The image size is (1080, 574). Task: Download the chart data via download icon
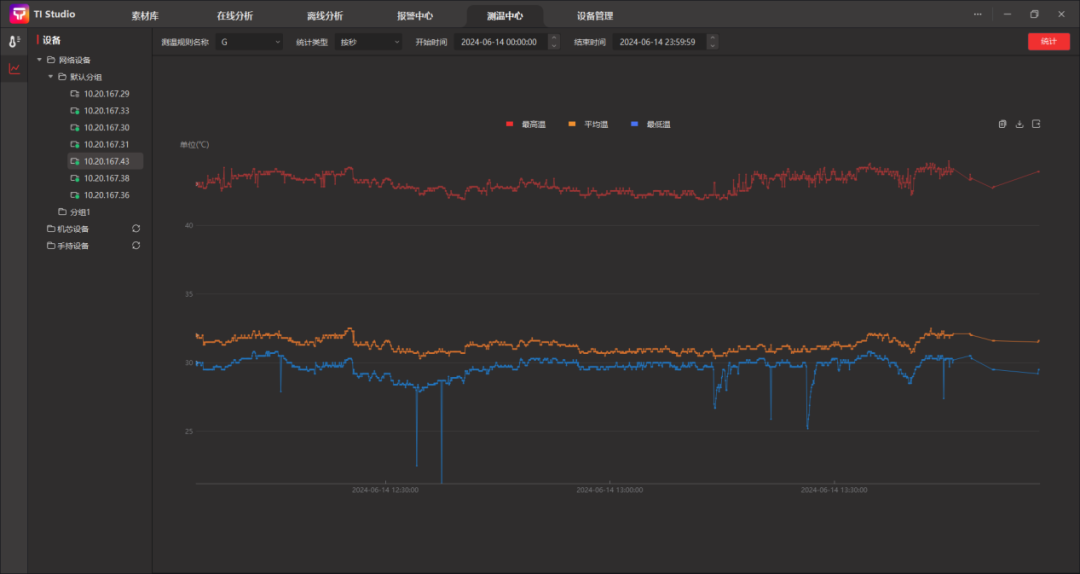(x=1019, y=124)
